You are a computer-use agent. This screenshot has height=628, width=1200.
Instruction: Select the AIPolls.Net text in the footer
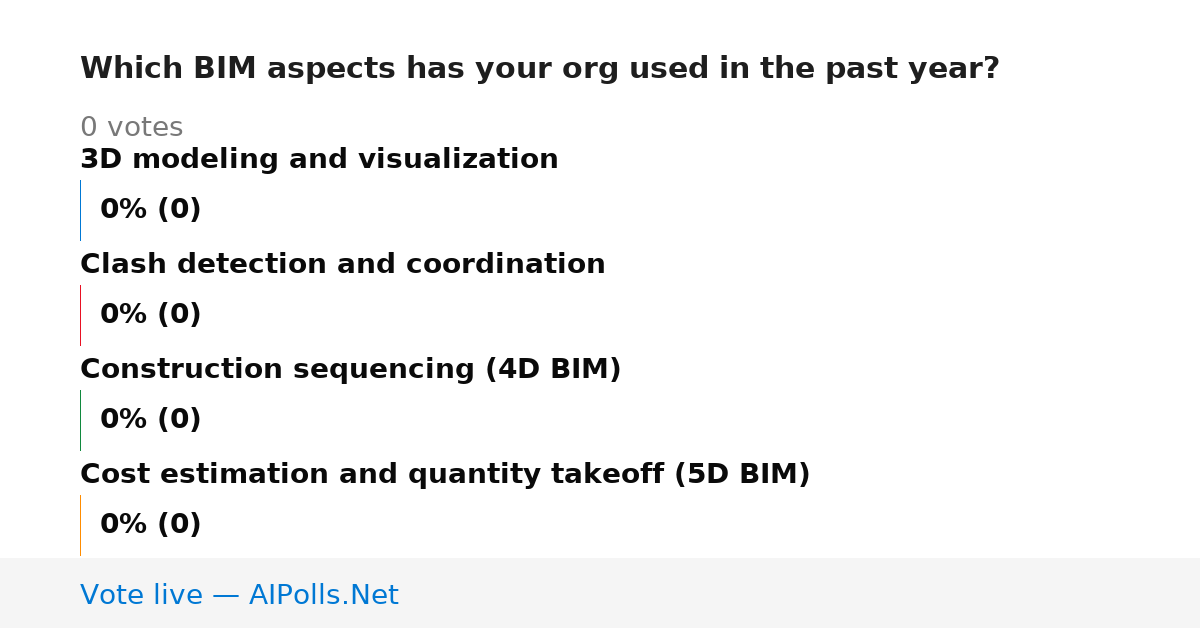tap(324, 596)
